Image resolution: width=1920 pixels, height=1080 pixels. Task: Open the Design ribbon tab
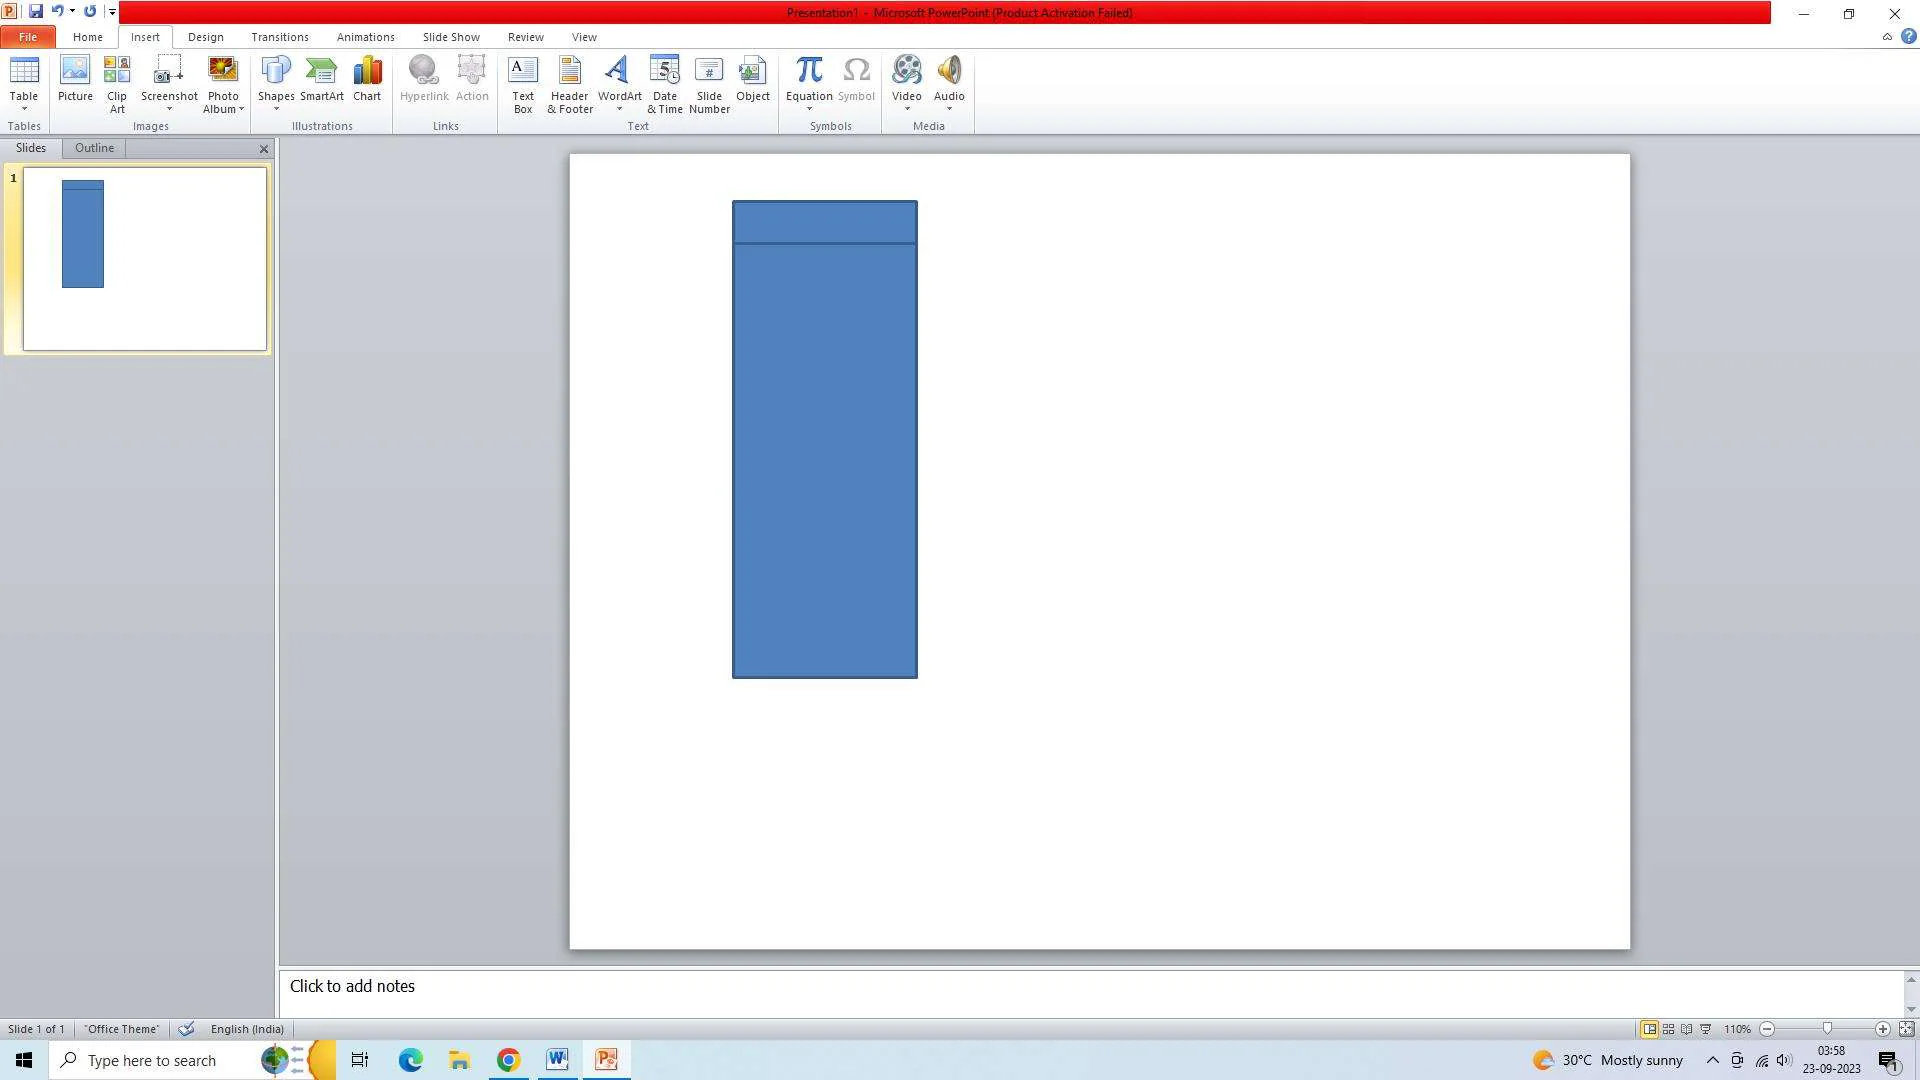tap(206, 37)
